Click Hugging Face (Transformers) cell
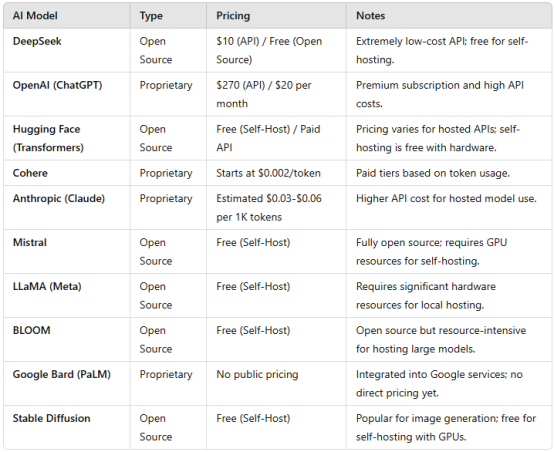Viewport: 554px width, 452px height. click(x=48, y=138)
